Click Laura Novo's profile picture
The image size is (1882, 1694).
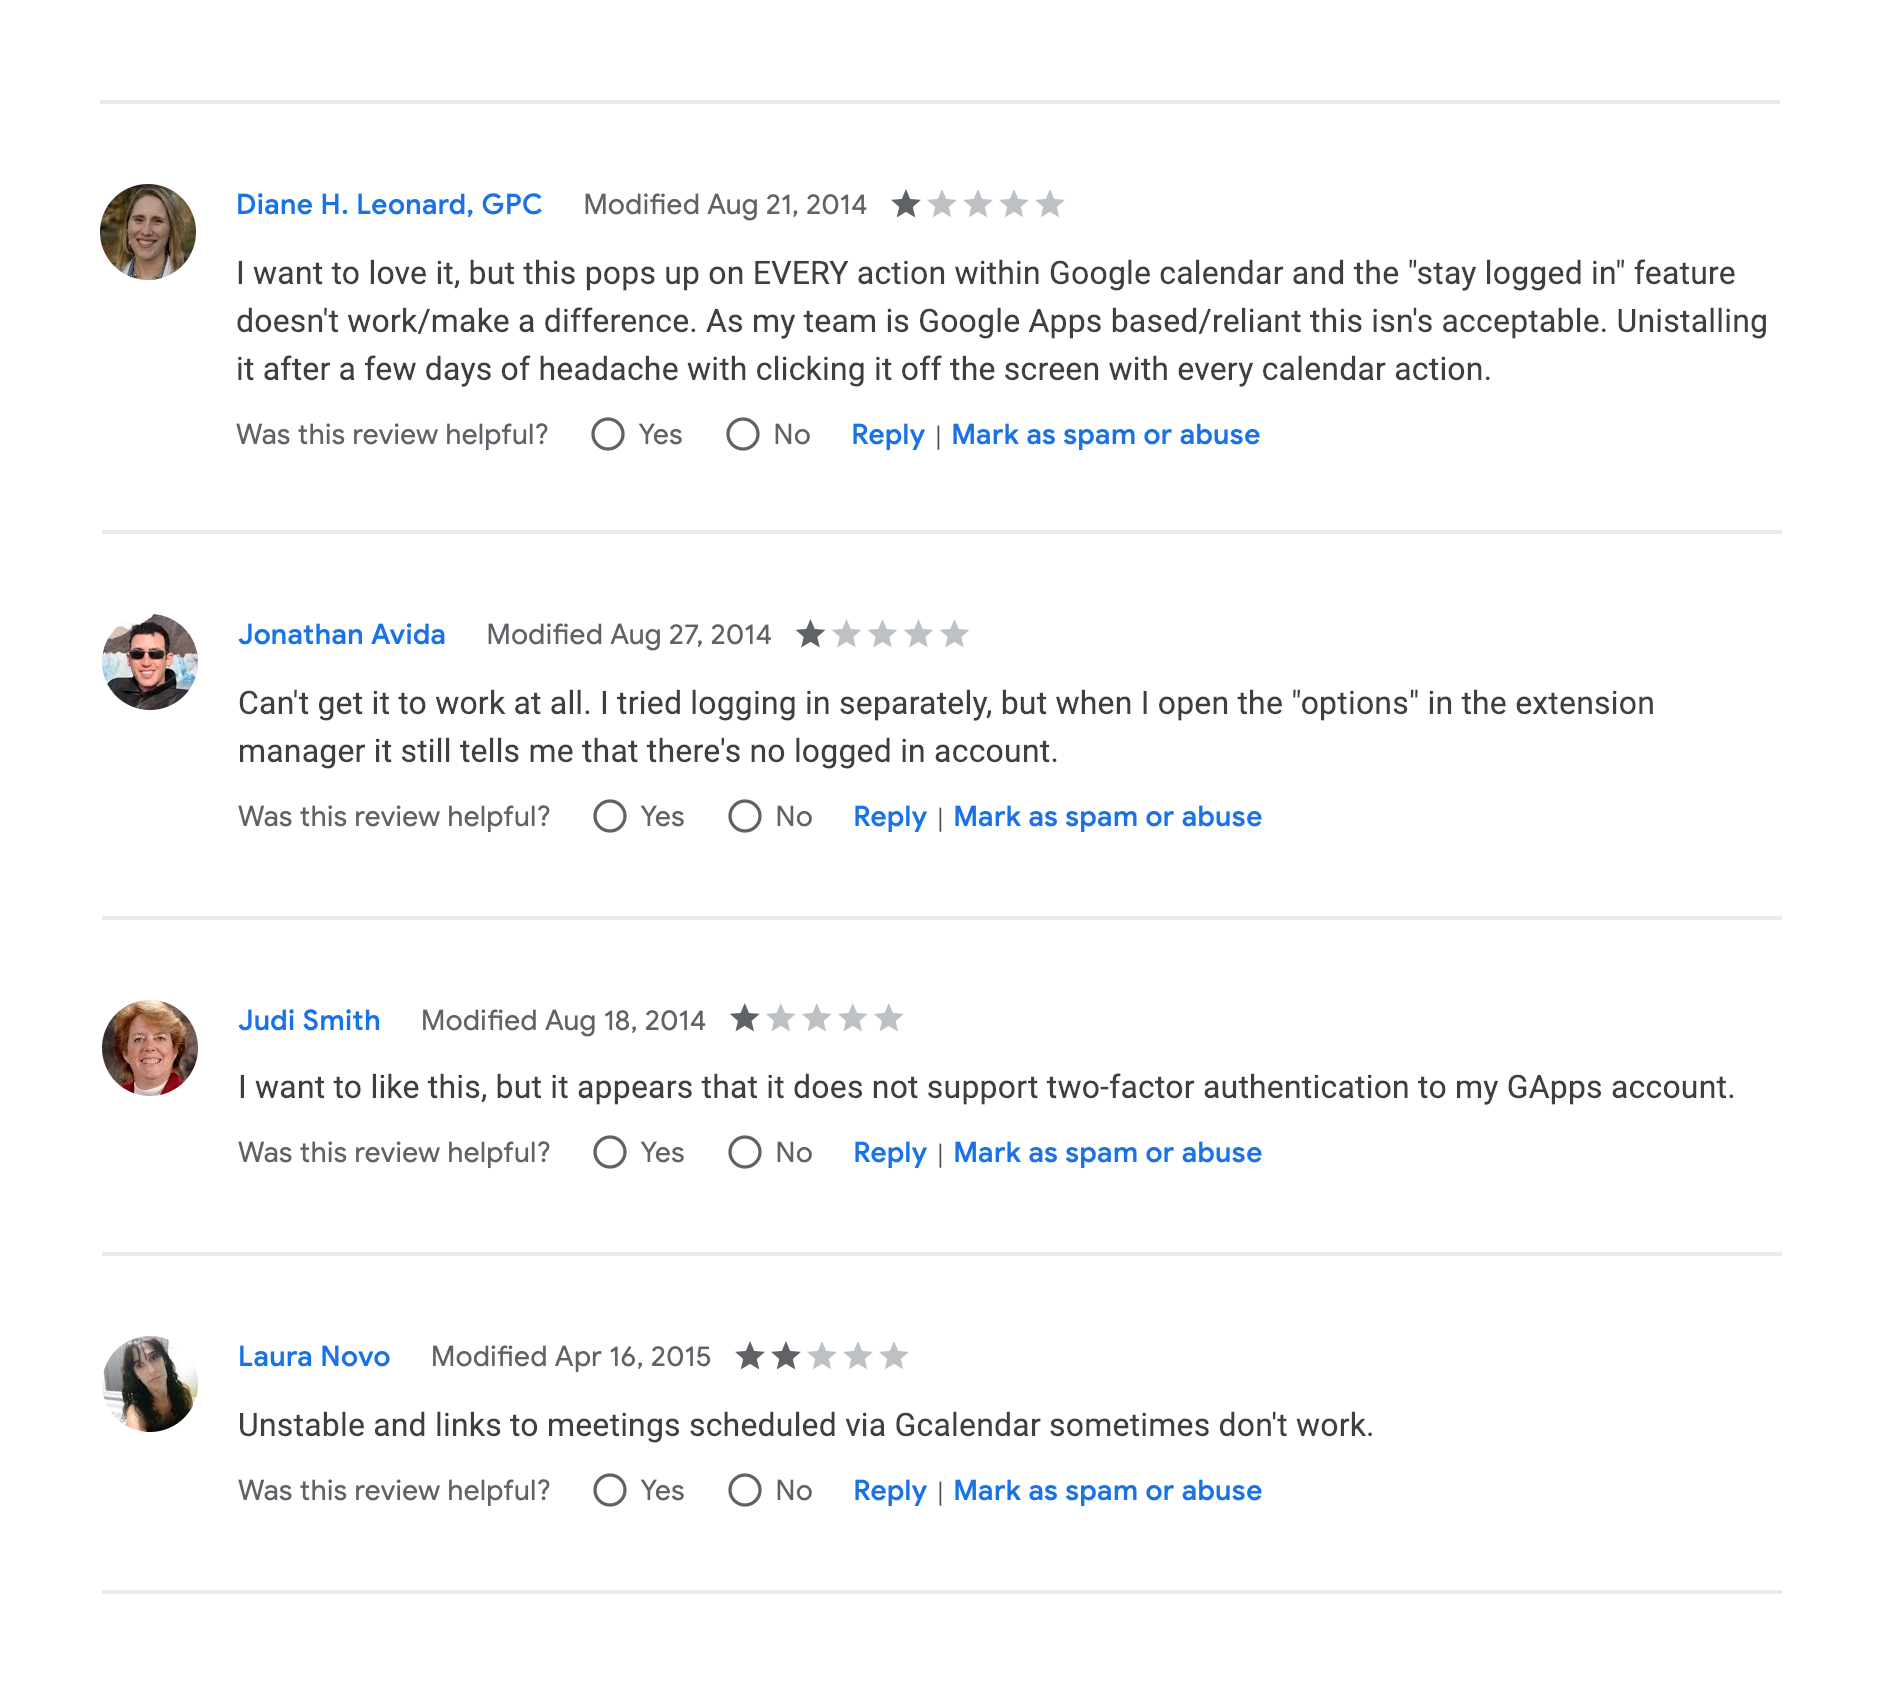click(150, 1384)
